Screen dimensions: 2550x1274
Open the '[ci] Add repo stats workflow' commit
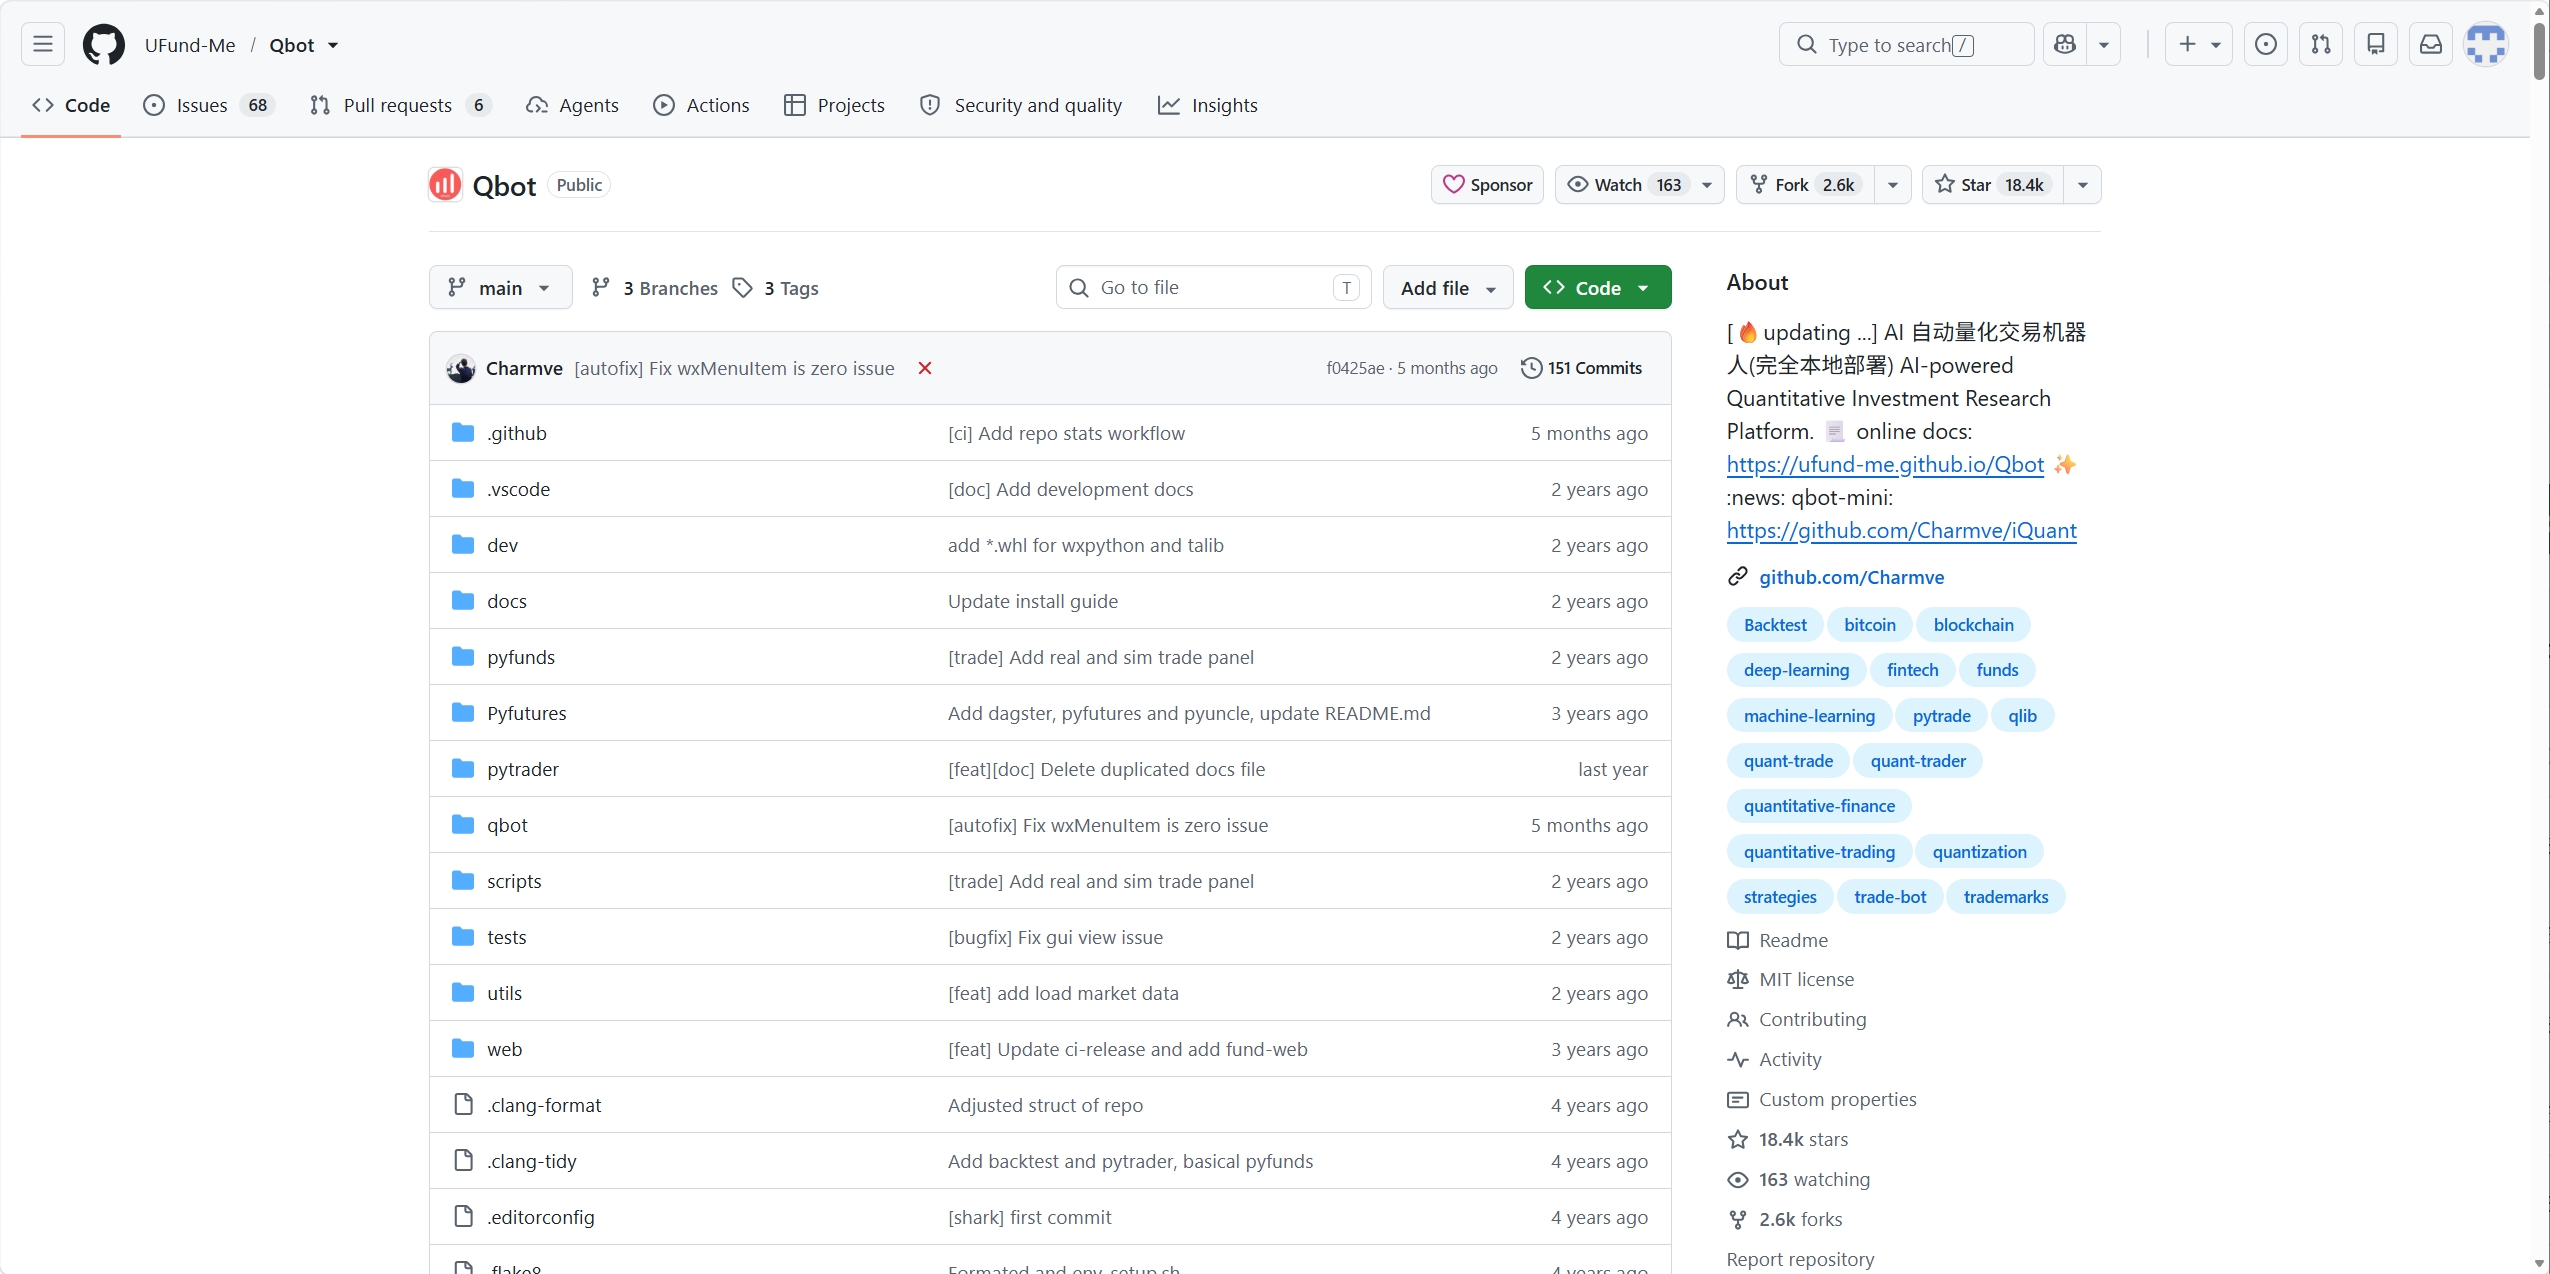pyautogui.click(x=1066, y=433)
